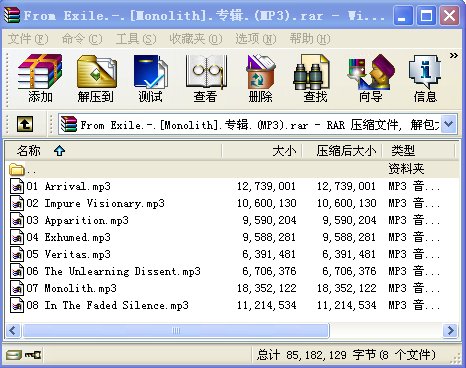Click the horizontal scrollbar thumb
The image size is (466, 368).
click(x=176, y=330)
